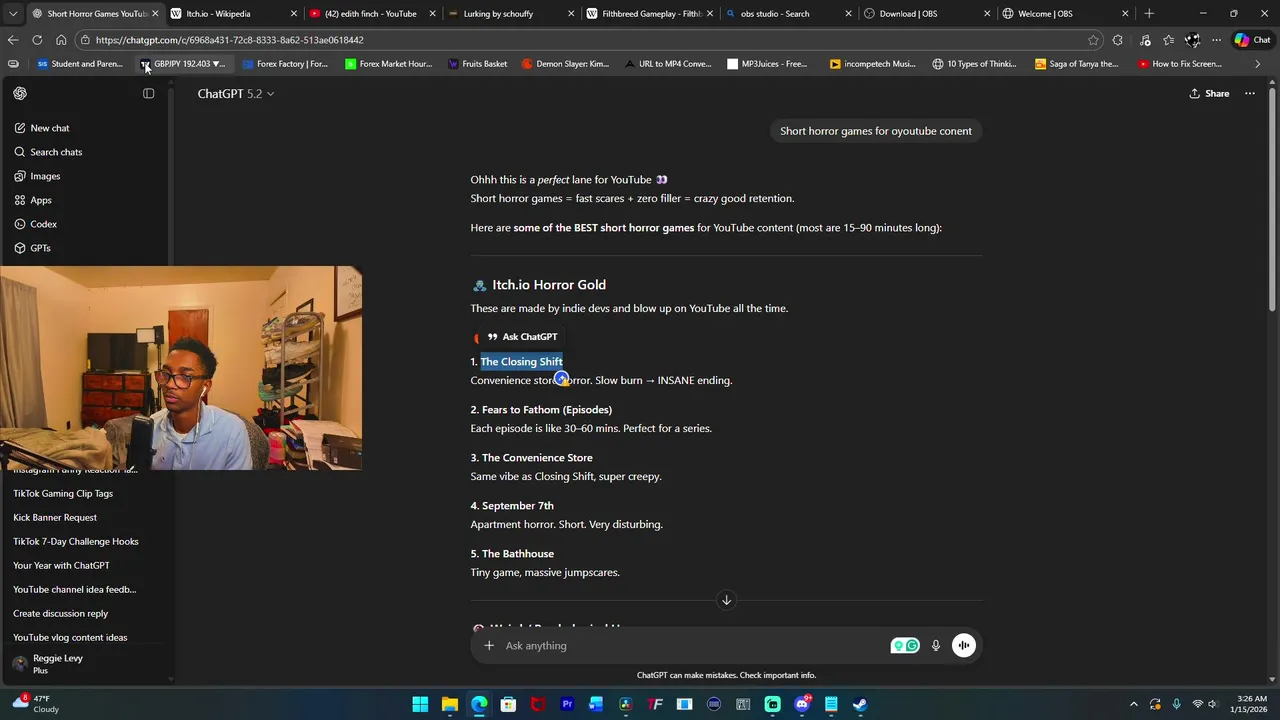Open Search chats
This screenshot has width=1280, height=720.
pos(56,152)
